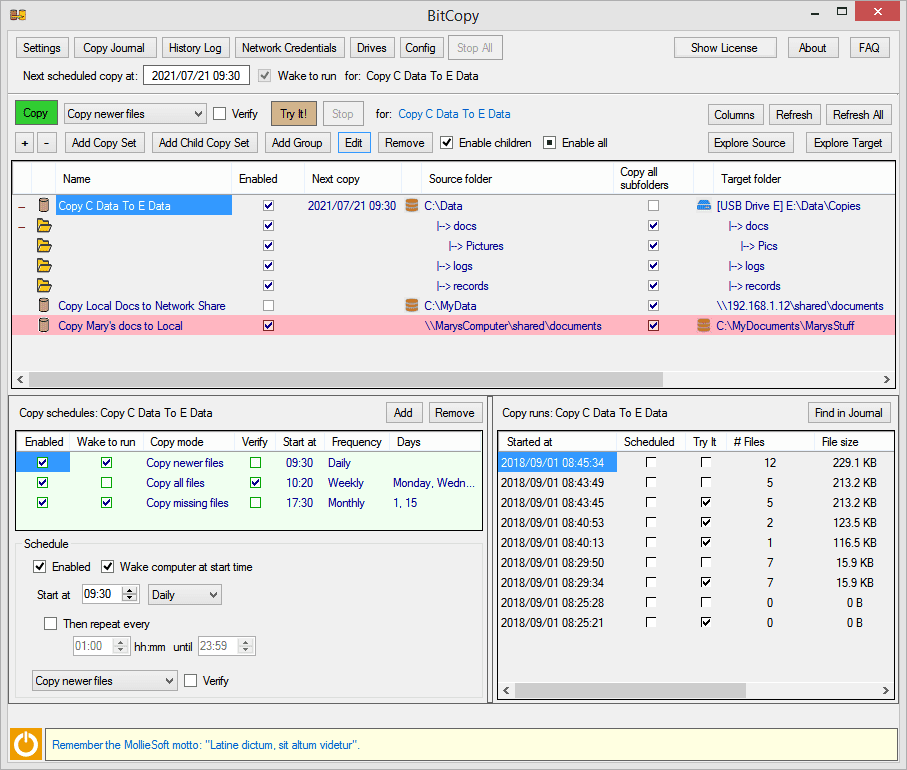The image size is (907, 770).
Task: Open Network Credentials
Action: click(x=289, y=48)
